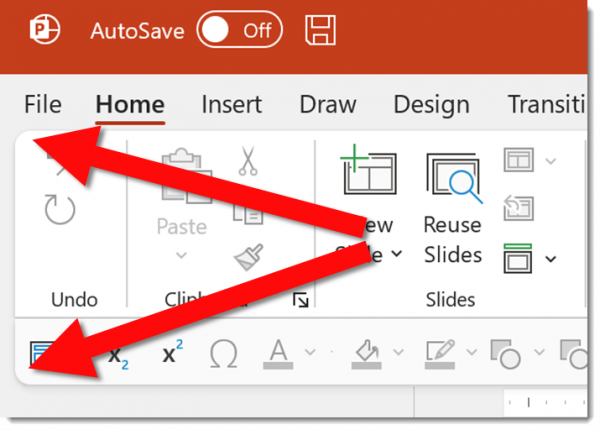600x430 pixels.
Task: Go to the Design tab
Action: 431,104
